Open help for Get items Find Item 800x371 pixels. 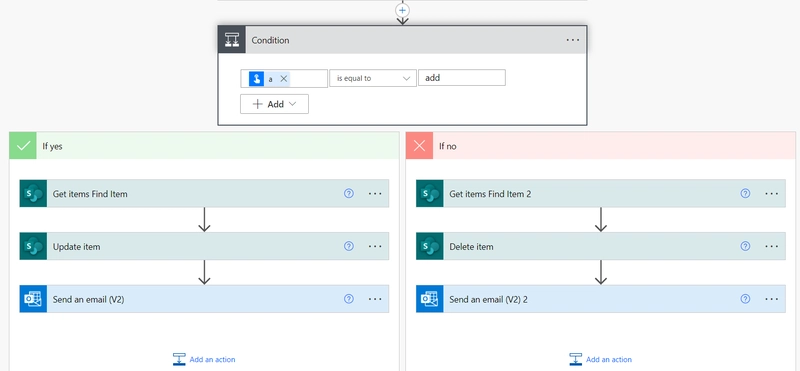(x=348, y=193)
